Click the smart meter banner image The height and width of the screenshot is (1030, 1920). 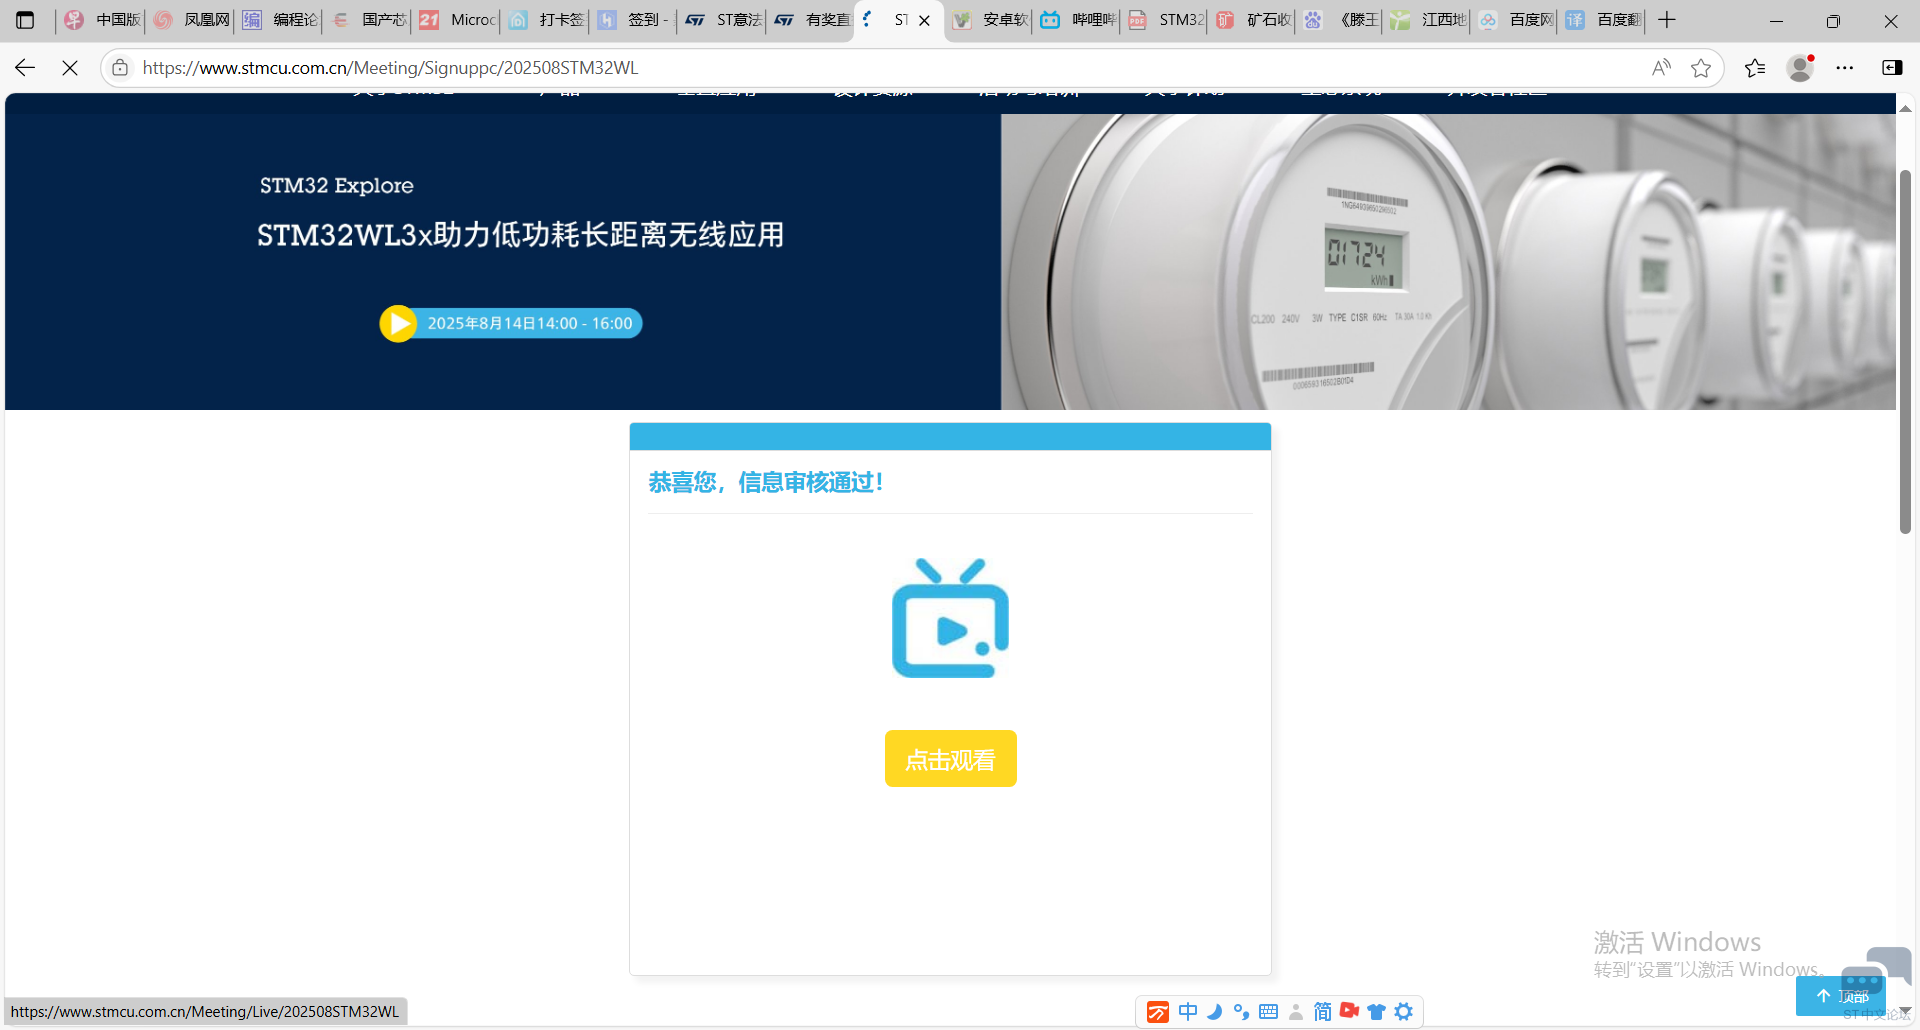pyautogui.click(x=1448, y=261)
